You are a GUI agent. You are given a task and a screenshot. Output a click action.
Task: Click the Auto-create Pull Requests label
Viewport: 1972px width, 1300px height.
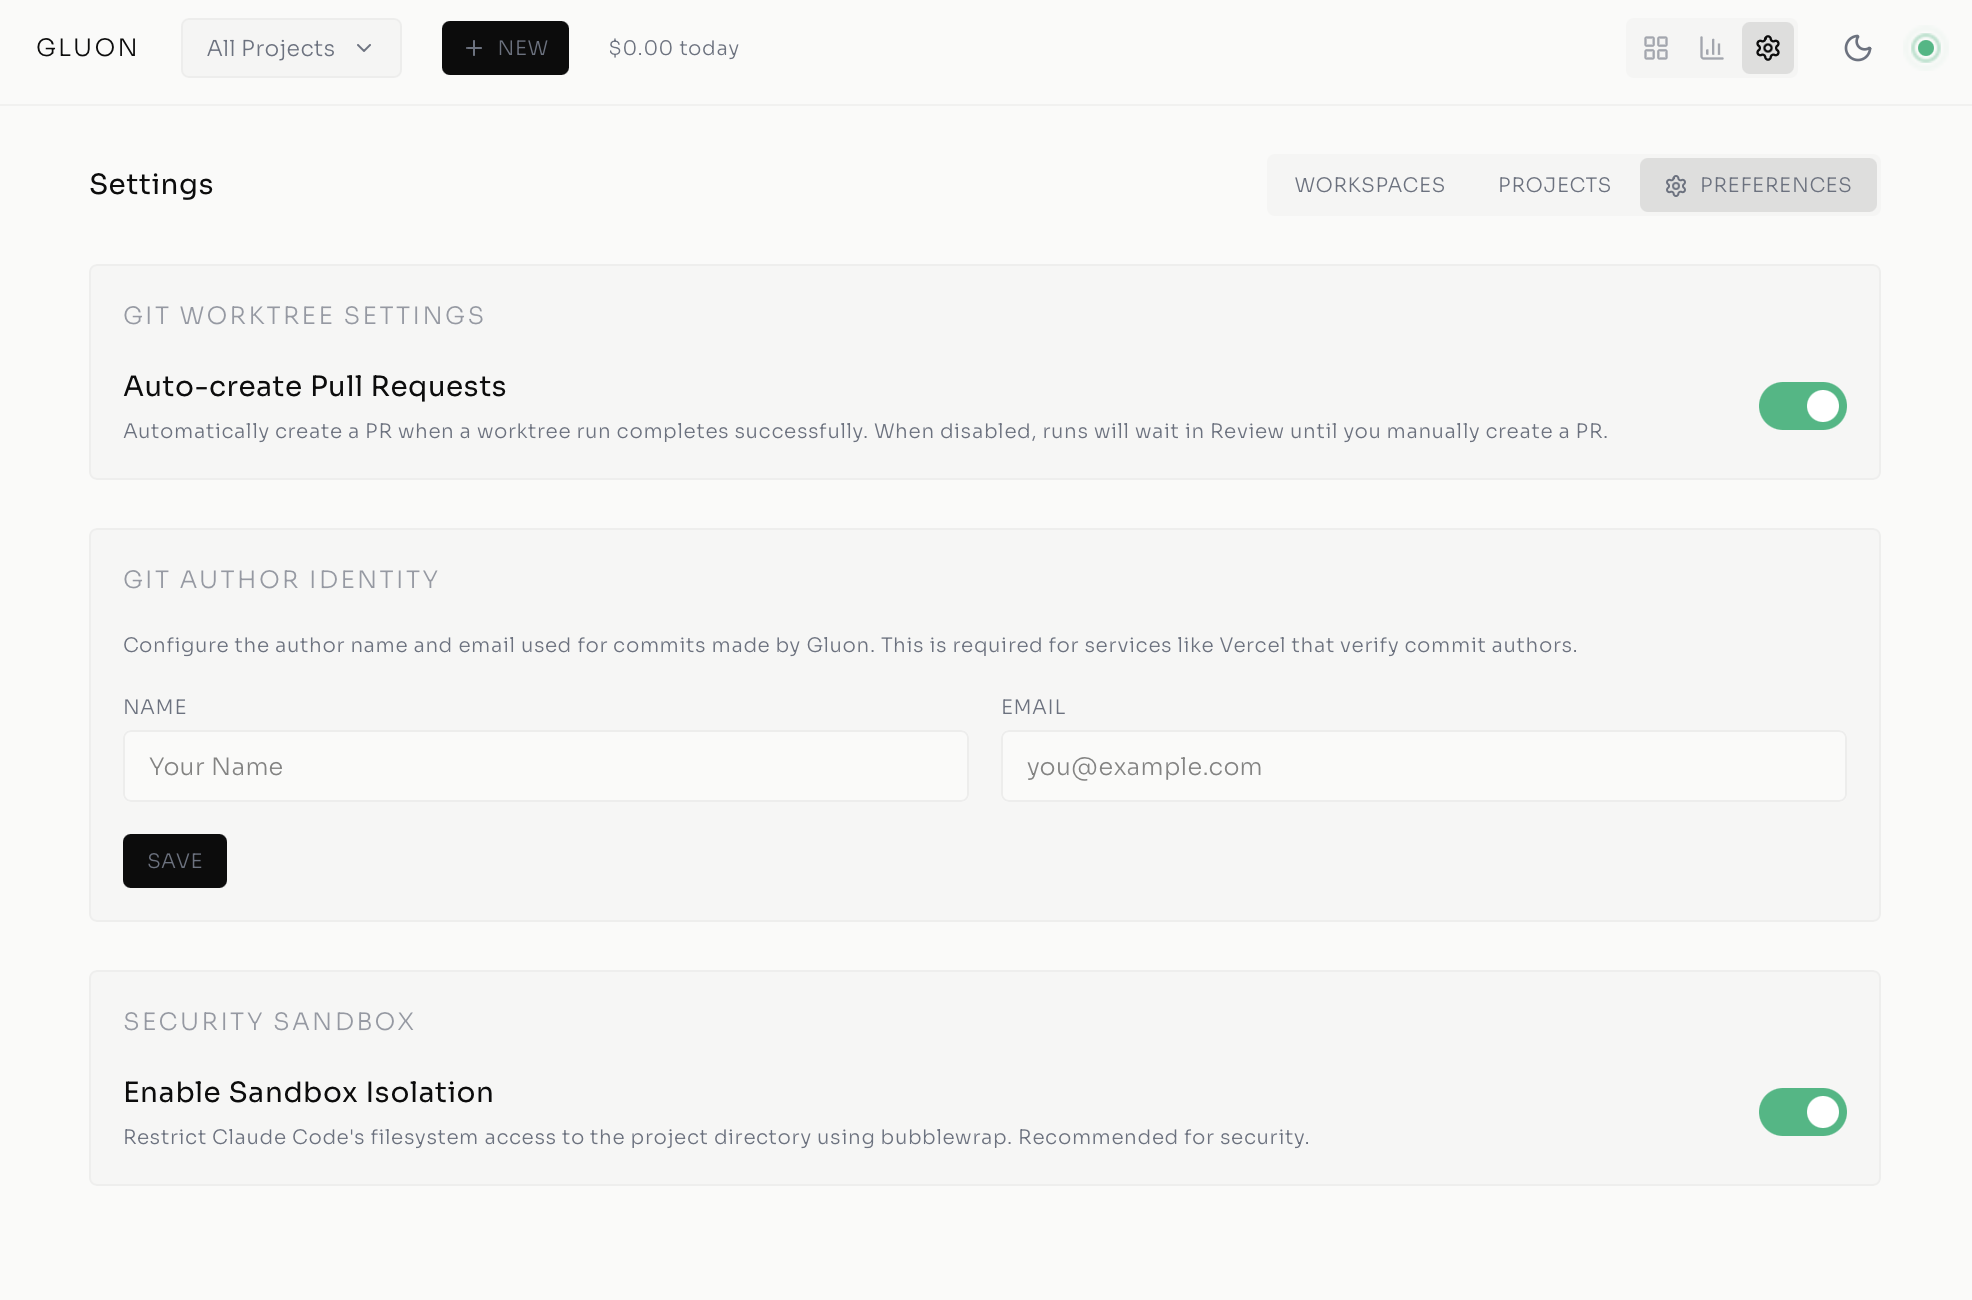315,386
